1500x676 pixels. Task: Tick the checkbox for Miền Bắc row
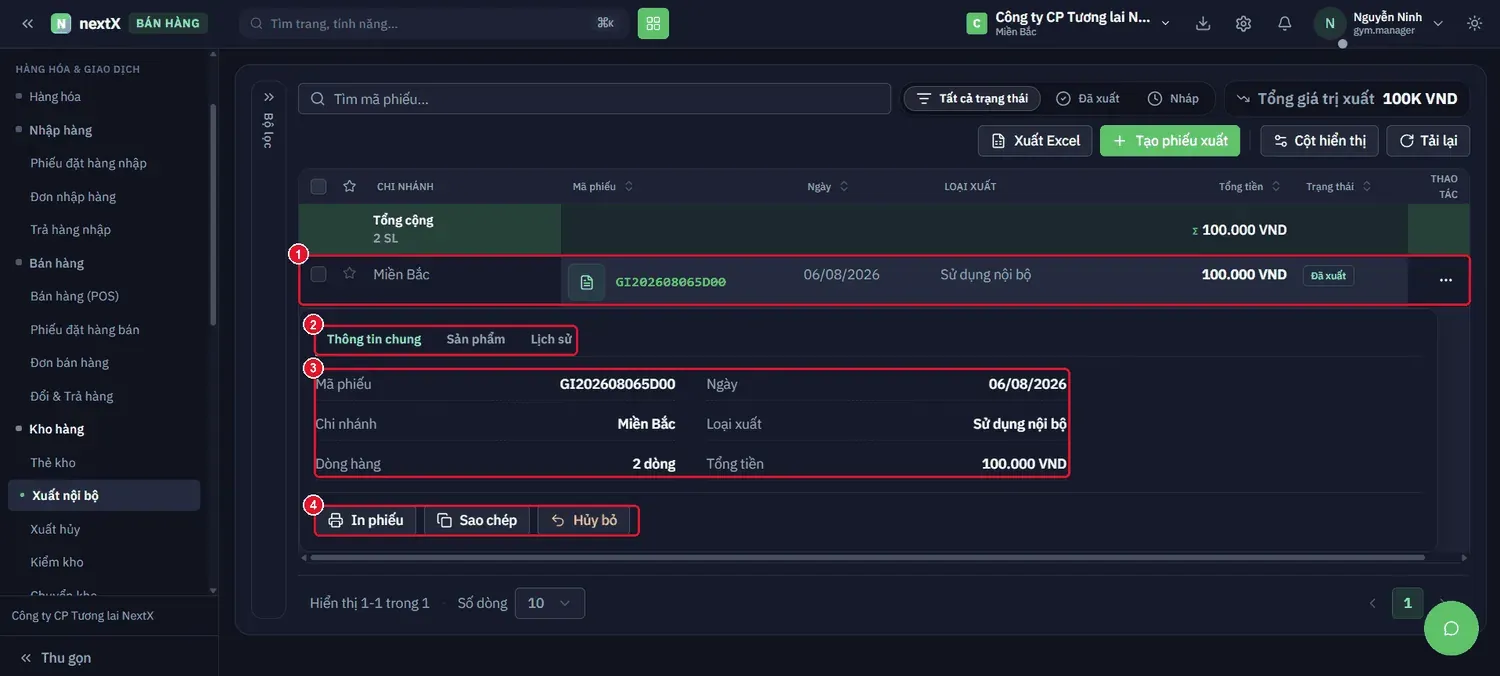click(318, 274)
